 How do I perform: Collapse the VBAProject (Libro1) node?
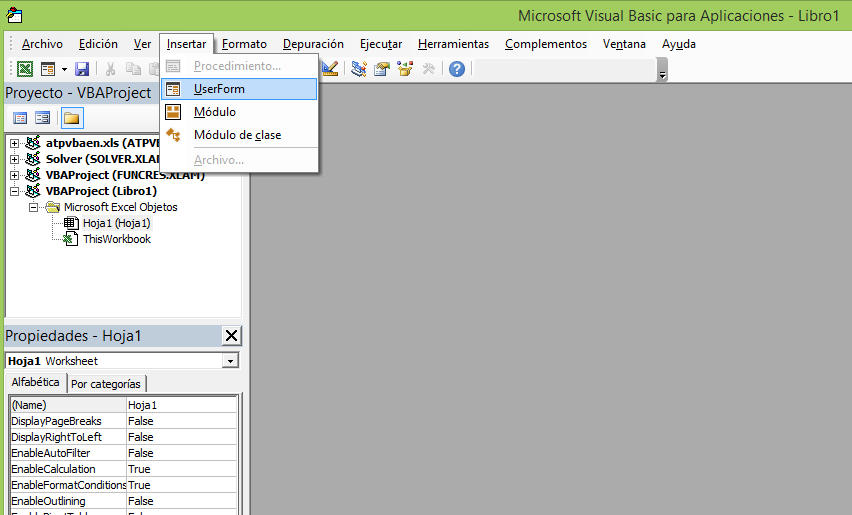pyautogui.click(x=15, y=191)
